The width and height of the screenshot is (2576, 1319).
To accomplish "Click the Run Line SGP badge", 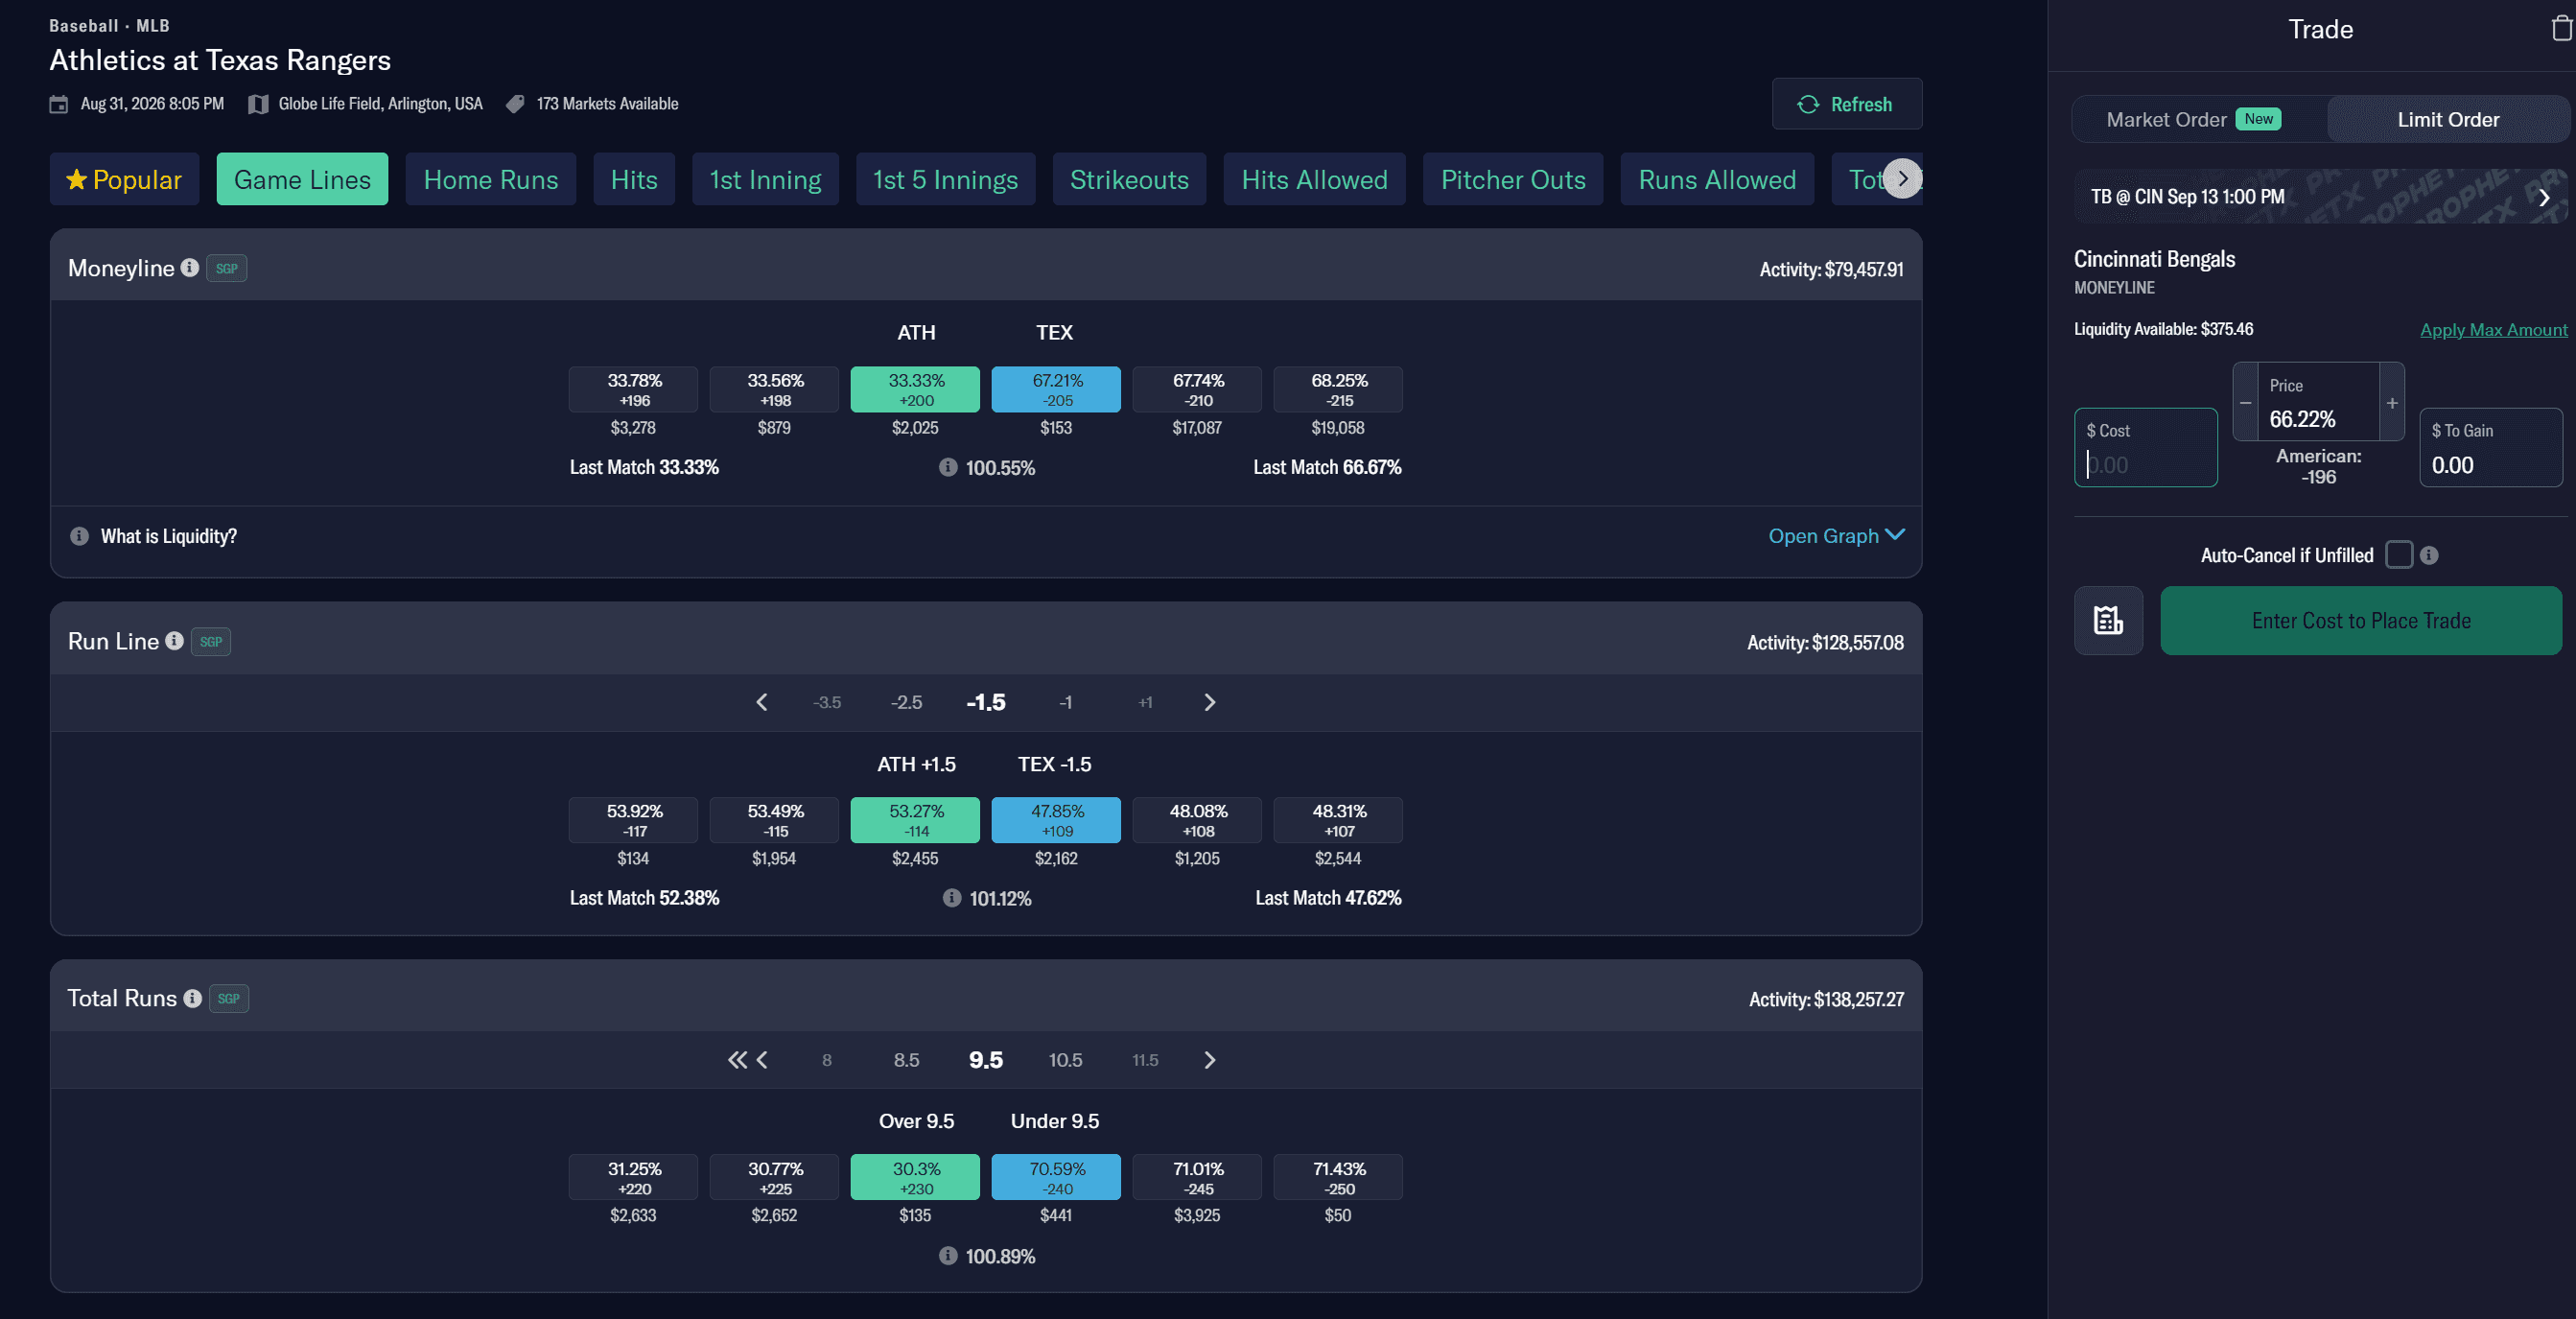I will click(x=211, y=641).
